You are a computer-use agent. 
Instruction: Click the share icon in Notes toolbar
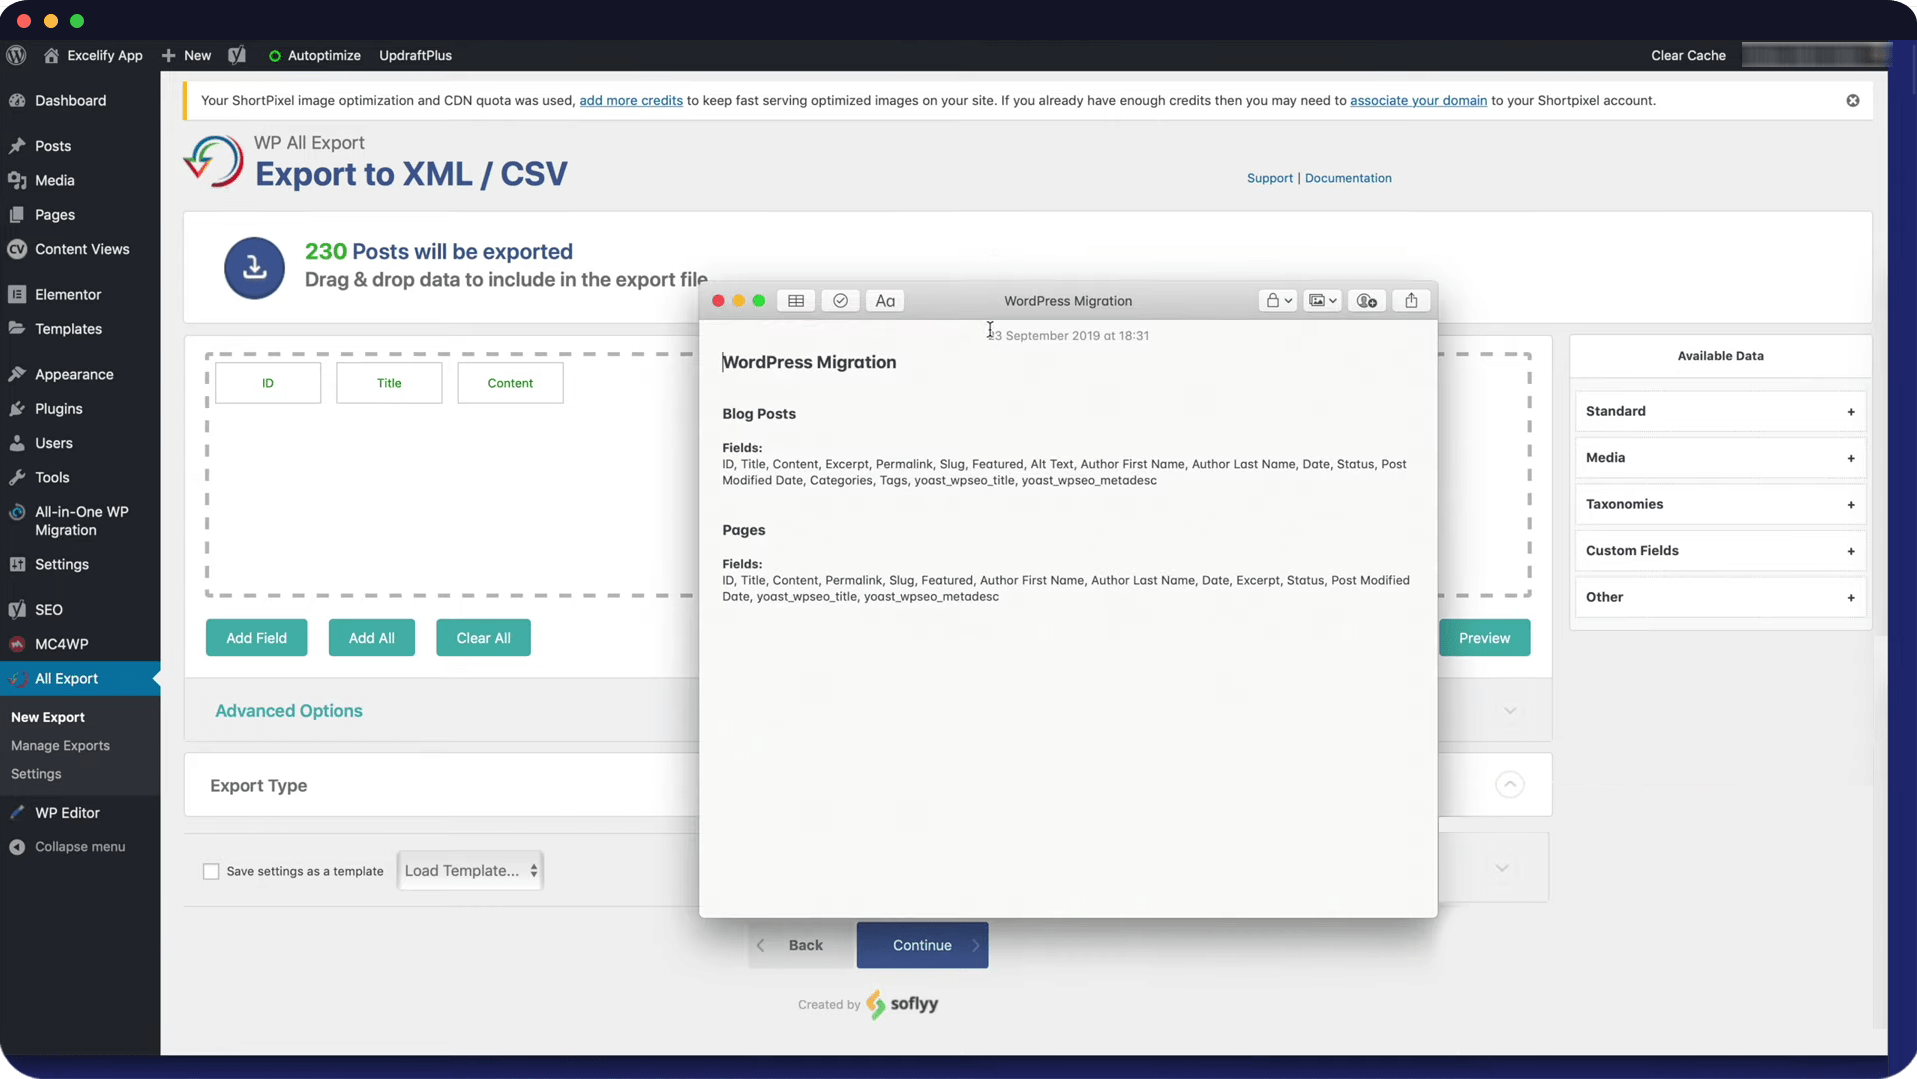click(1411, 301)
